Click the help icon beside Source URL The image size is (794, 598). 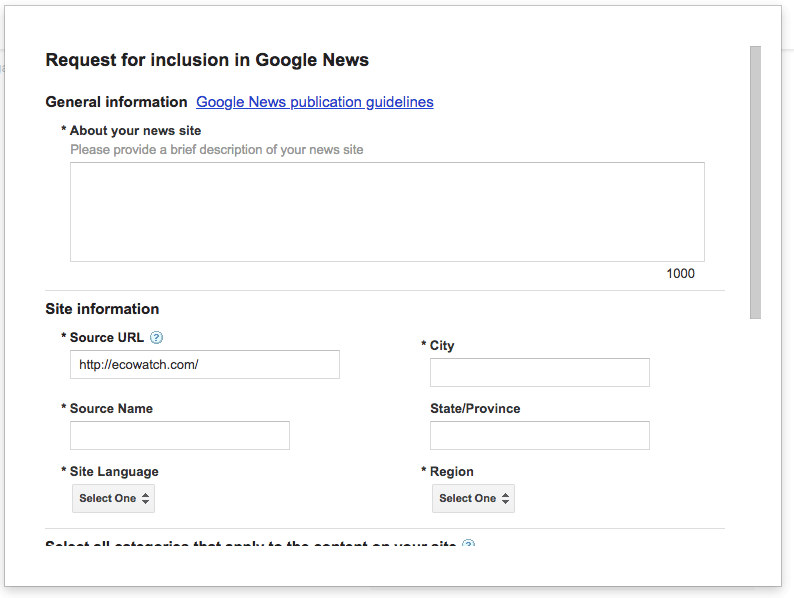click(156, 338)
